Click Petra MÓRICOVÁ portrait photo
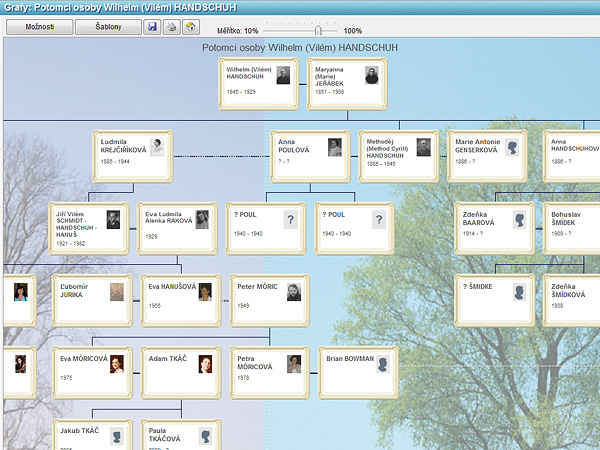The width and height of the screenshot is (600, 450). click(294, 364)
